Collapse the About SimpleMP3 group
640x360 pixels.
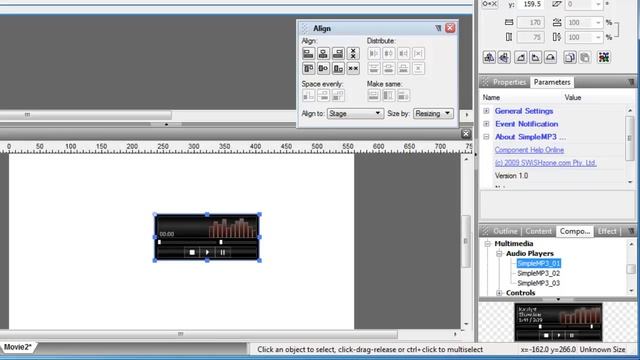[x=486, y=137]
